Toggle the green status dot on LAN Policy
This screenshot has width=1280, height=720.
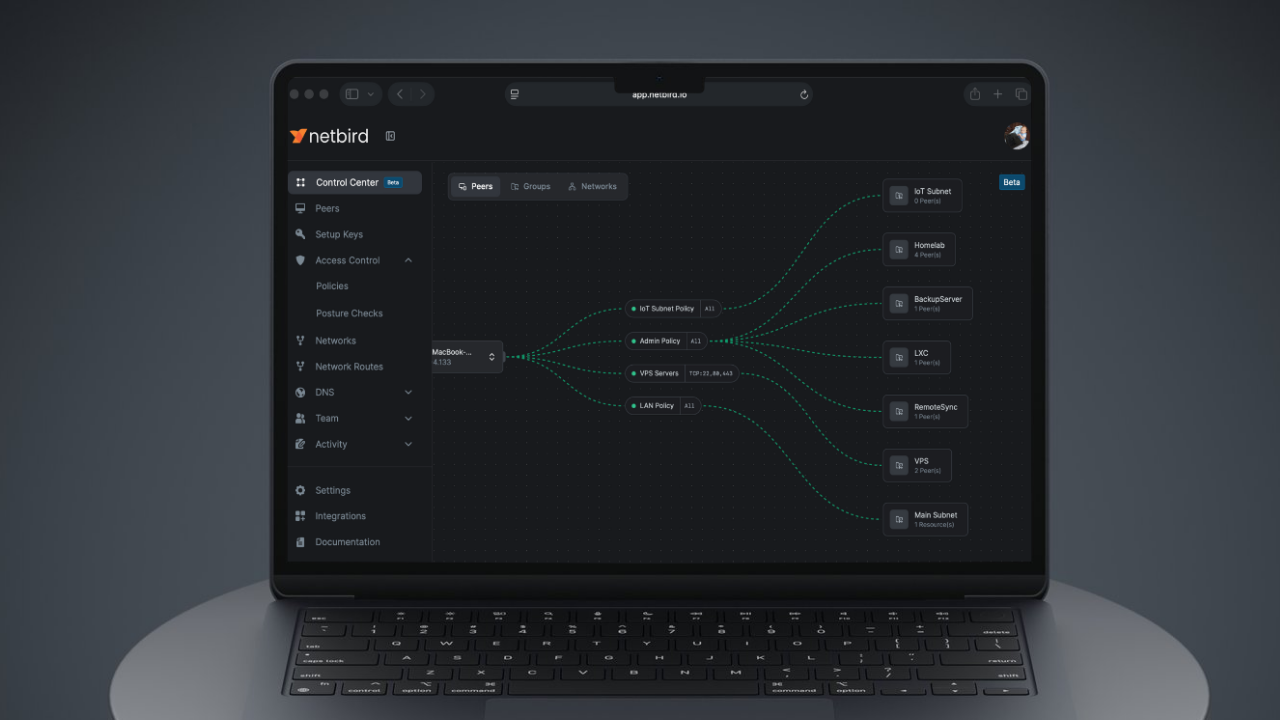coord(631,406)
